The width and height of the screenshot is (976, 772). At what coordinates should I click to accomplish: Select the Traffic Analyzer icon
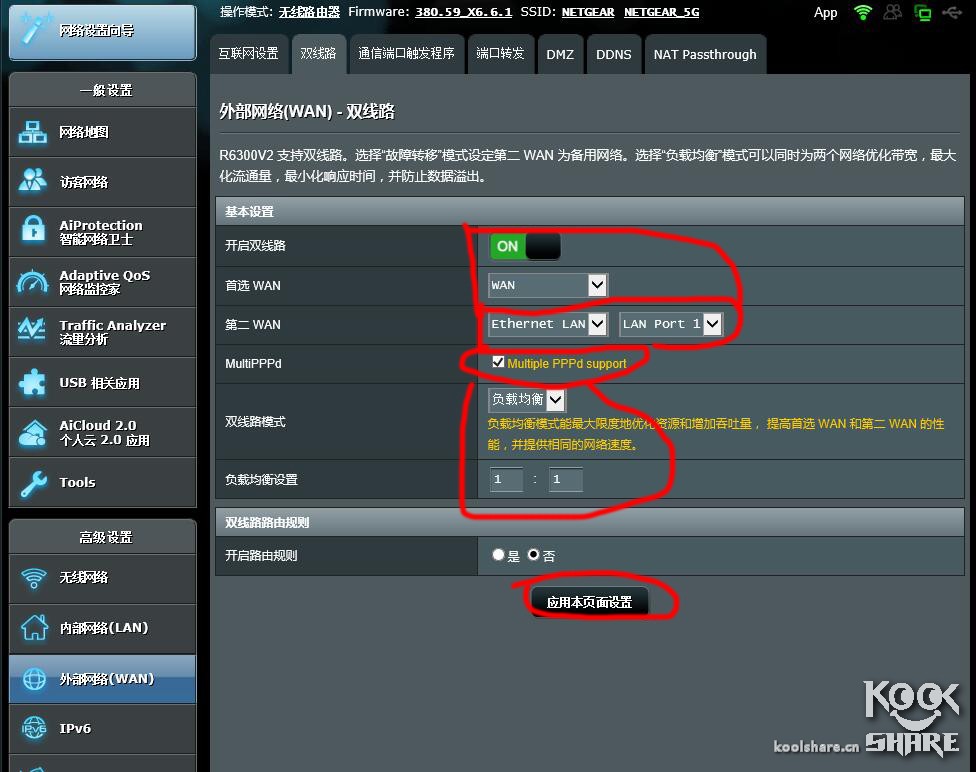[33, 331]
